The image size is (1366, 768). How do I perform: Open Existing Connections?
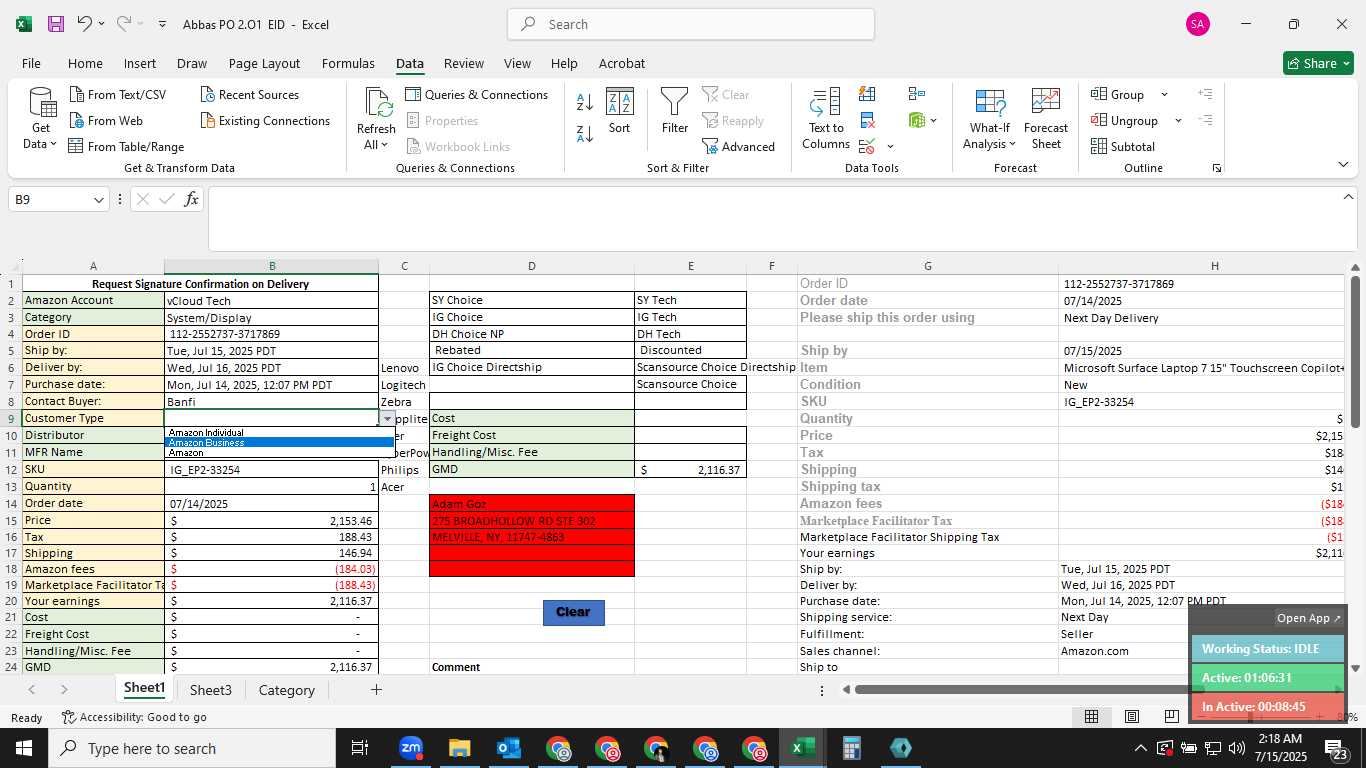(x=265, y=120)
